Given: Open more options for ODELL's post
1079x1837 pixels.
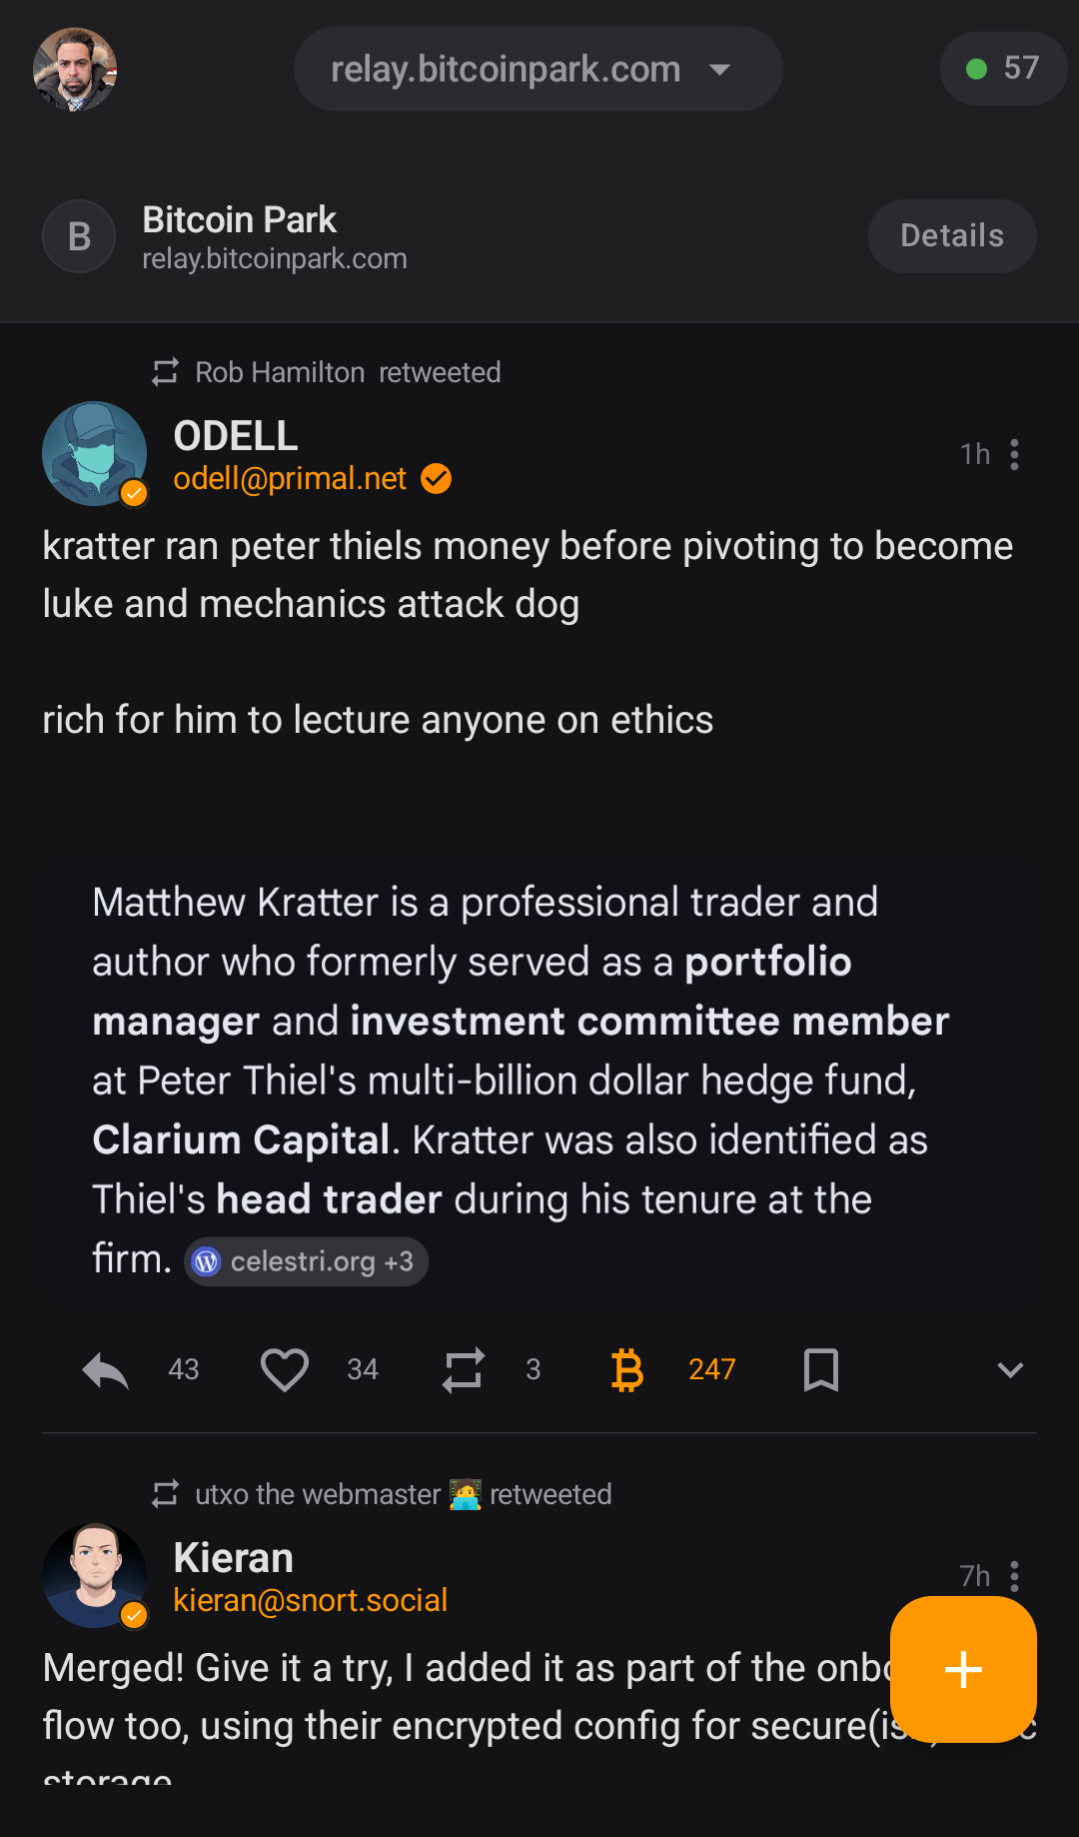Looking at the screenshot, I should [x=1015, y=454].
